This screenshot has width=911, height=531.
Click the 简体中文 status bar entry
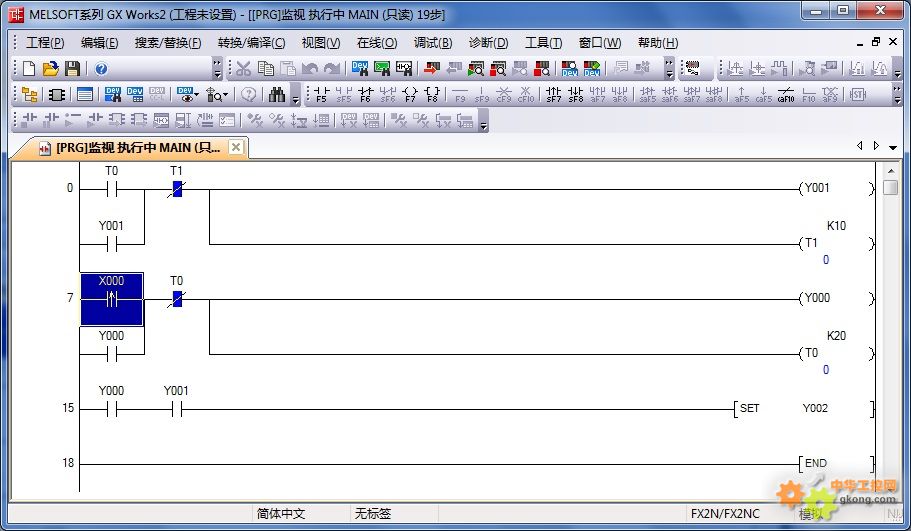(281, 514)
